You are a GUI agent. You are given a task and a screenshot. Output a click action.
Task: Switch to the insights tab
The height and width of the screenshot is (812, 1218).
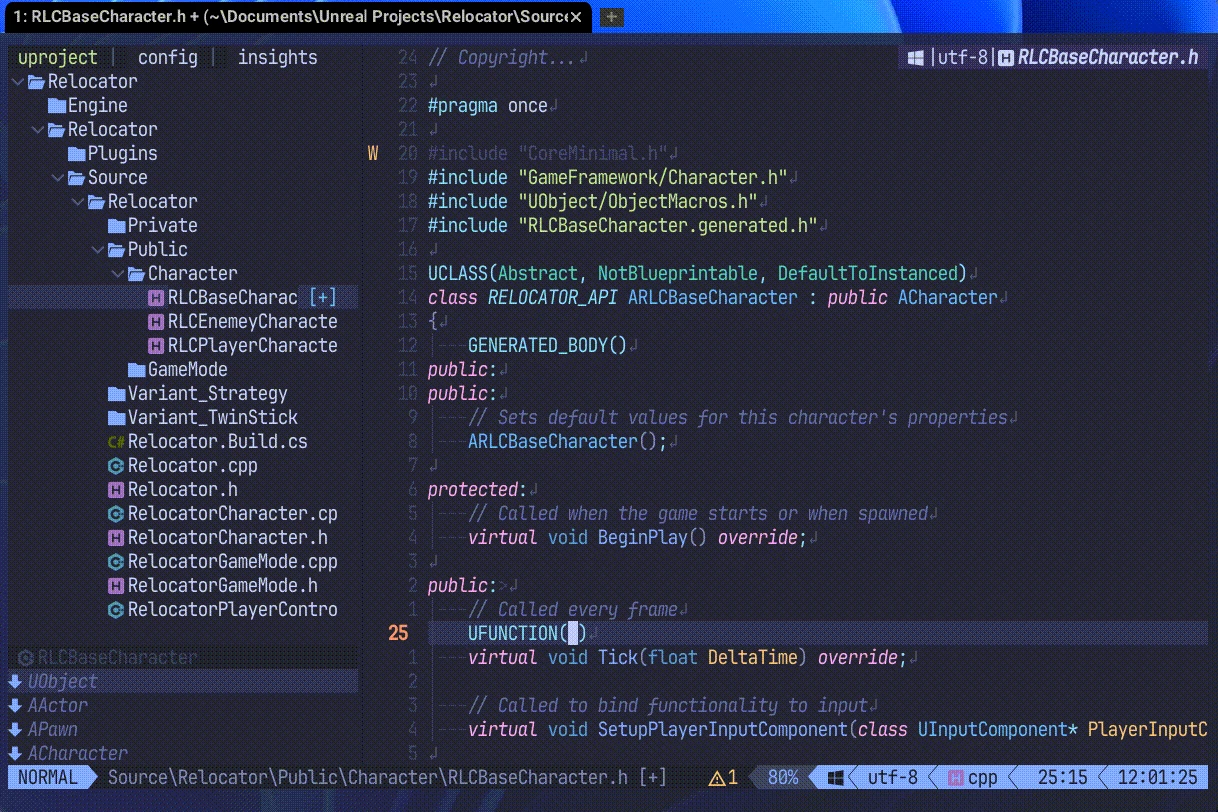pyautogui.click(x=277, y=57)
